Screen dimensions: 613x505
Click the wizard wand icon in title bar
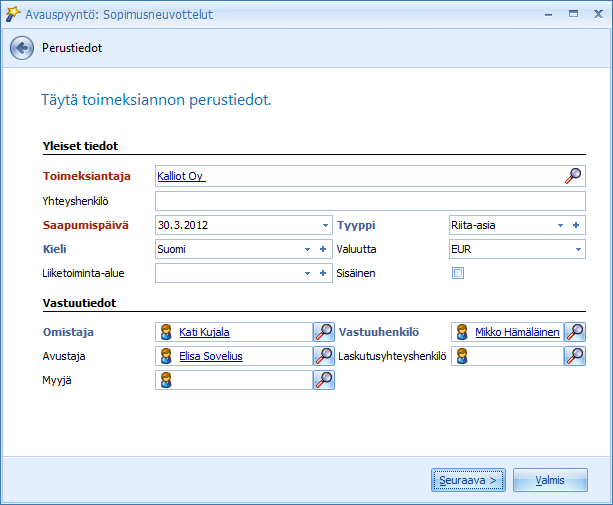click(13, 14)
